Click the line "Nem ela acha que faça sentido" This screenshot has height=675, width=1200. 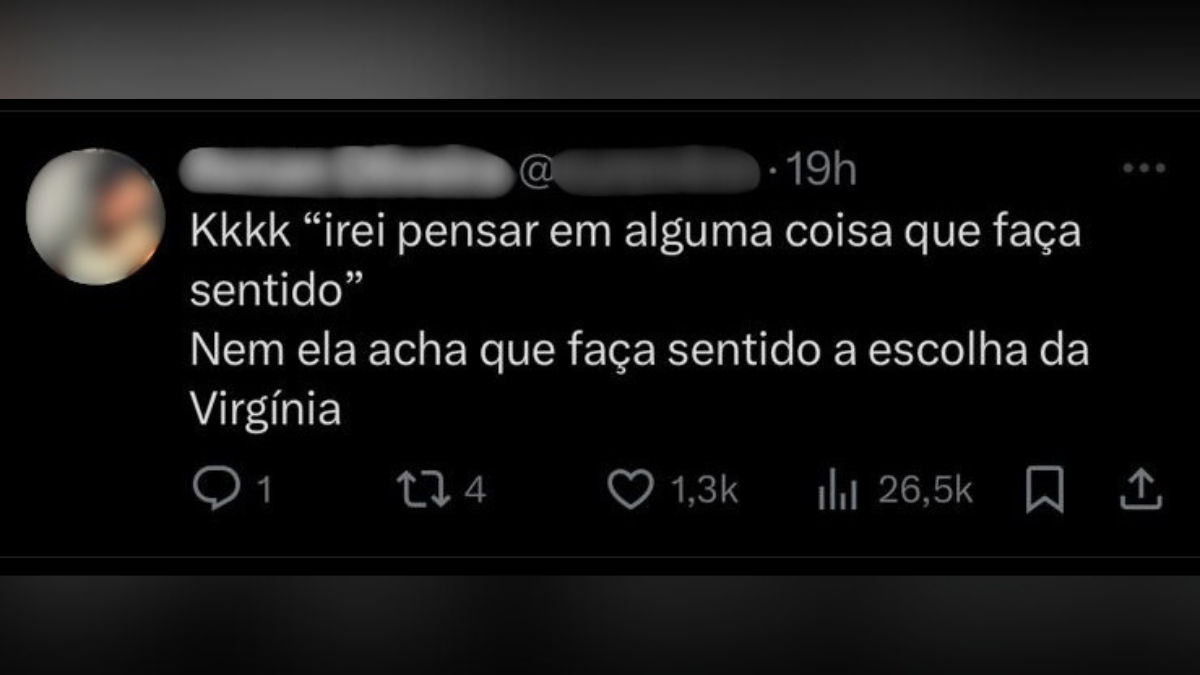(507, 352)
